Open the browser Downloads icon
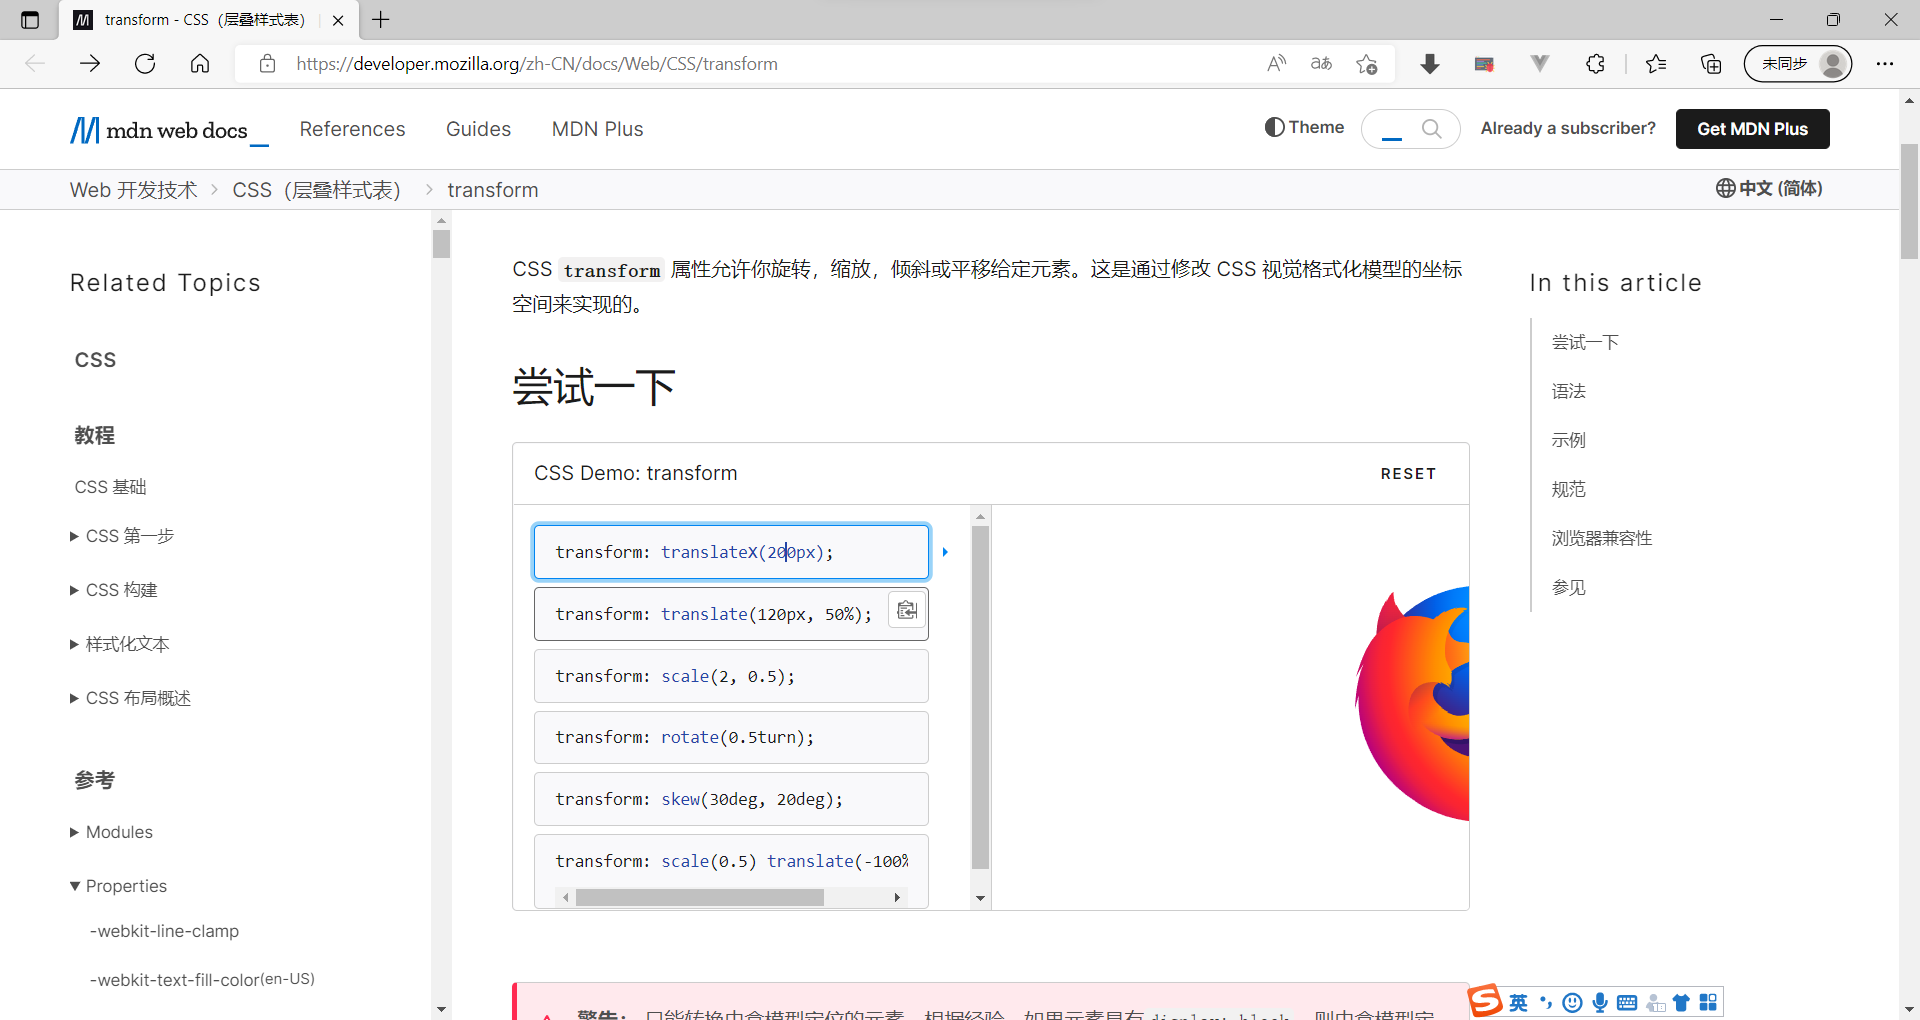 pos(1430,63)
